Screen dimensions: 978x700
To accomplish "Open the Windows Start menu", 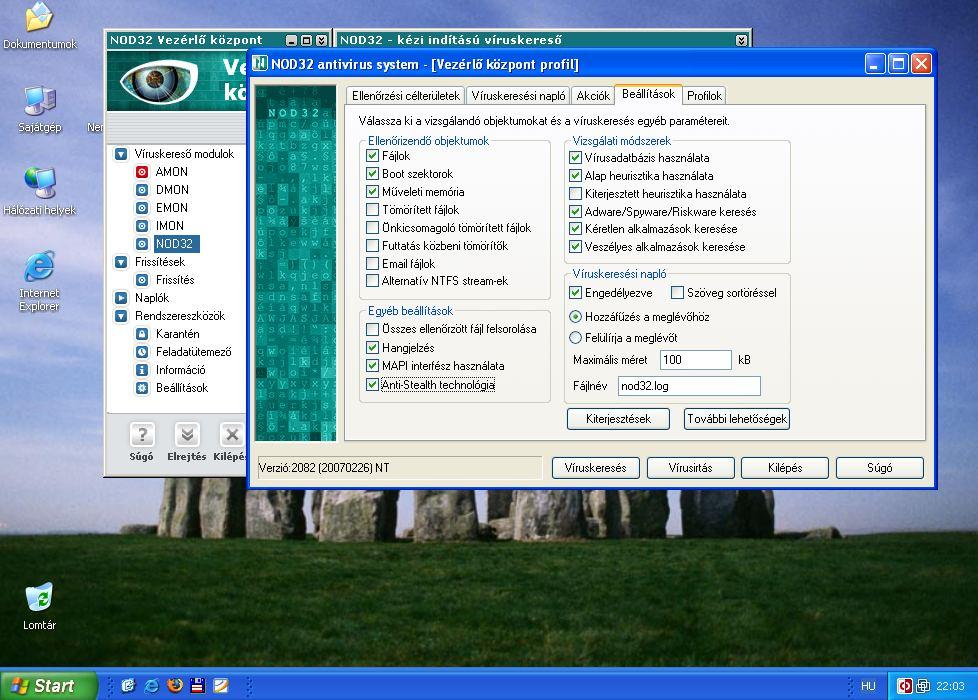I will pos(48,686).
